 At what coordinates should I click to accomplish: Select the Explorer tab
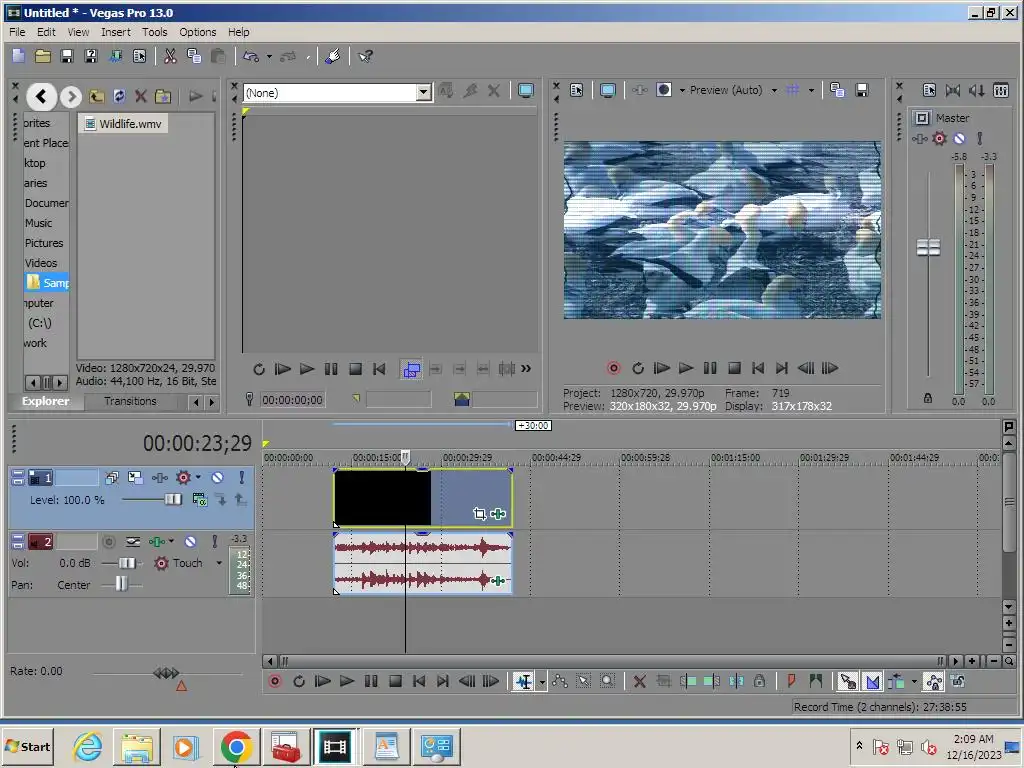coord(46,401)
